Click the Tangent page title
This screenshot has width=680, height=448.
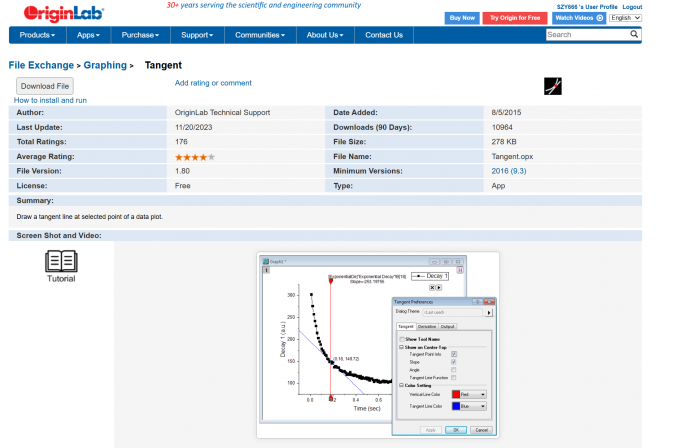pyautogui.click(x=163, y=65)
